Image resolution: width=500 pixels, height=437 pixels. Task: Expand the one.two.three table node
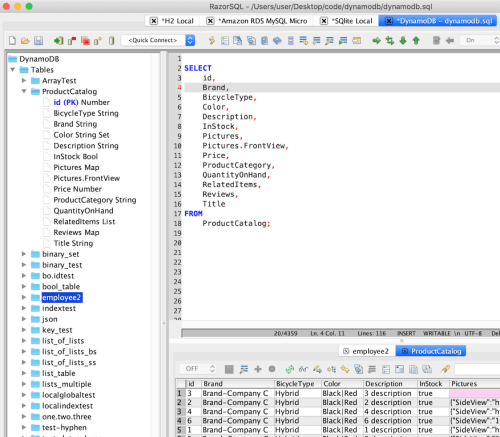(24, 416)
